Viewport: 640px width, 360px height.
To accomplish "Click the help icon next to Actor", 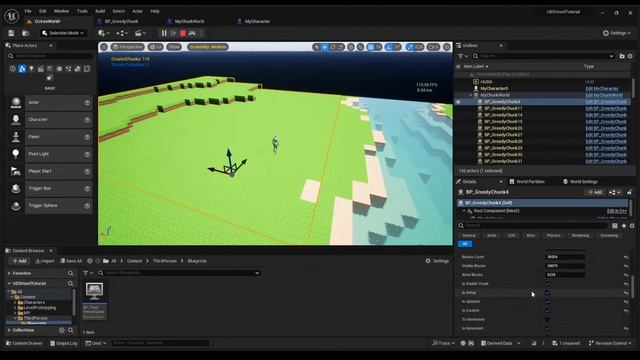I will [x=87, y=103].
